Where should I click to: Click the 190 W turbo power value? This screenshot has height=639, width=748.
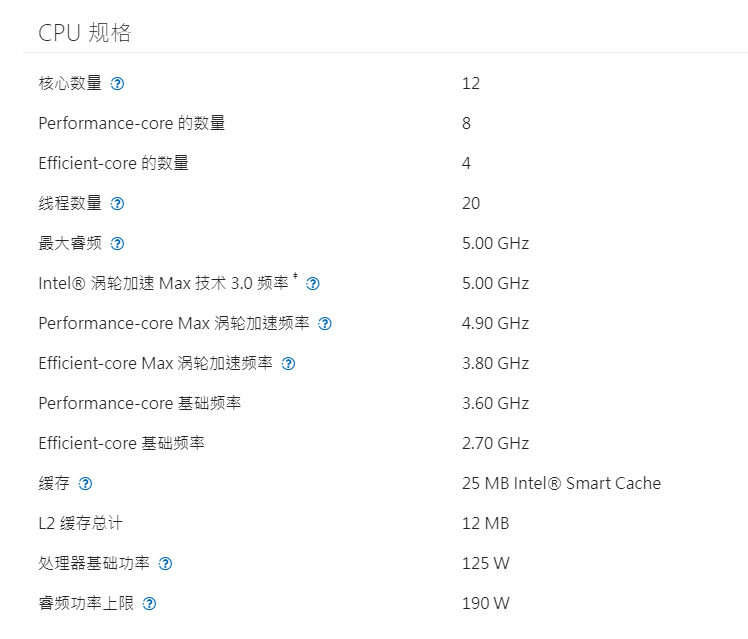[x=486, y=604]
